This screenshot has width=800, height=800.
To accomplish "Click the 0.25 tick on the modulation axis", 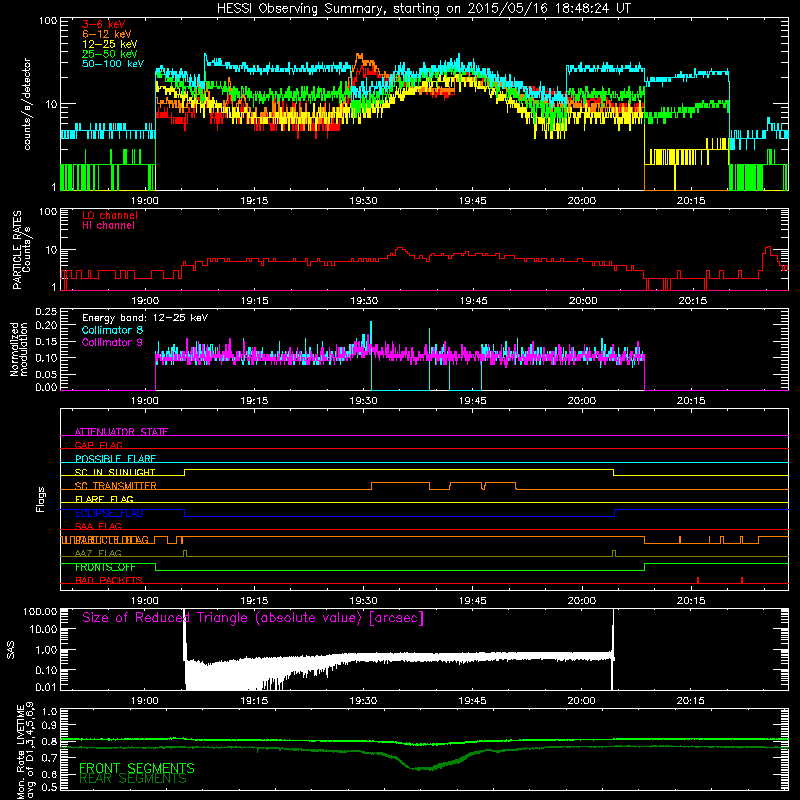I will click(46, 312).
